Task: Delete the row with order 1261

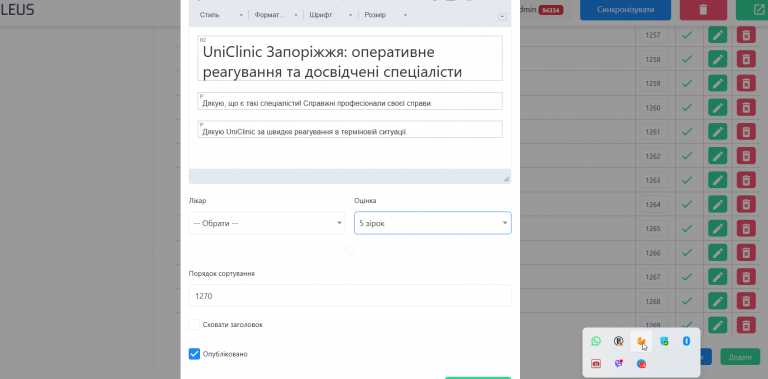Action: (746, 132)
